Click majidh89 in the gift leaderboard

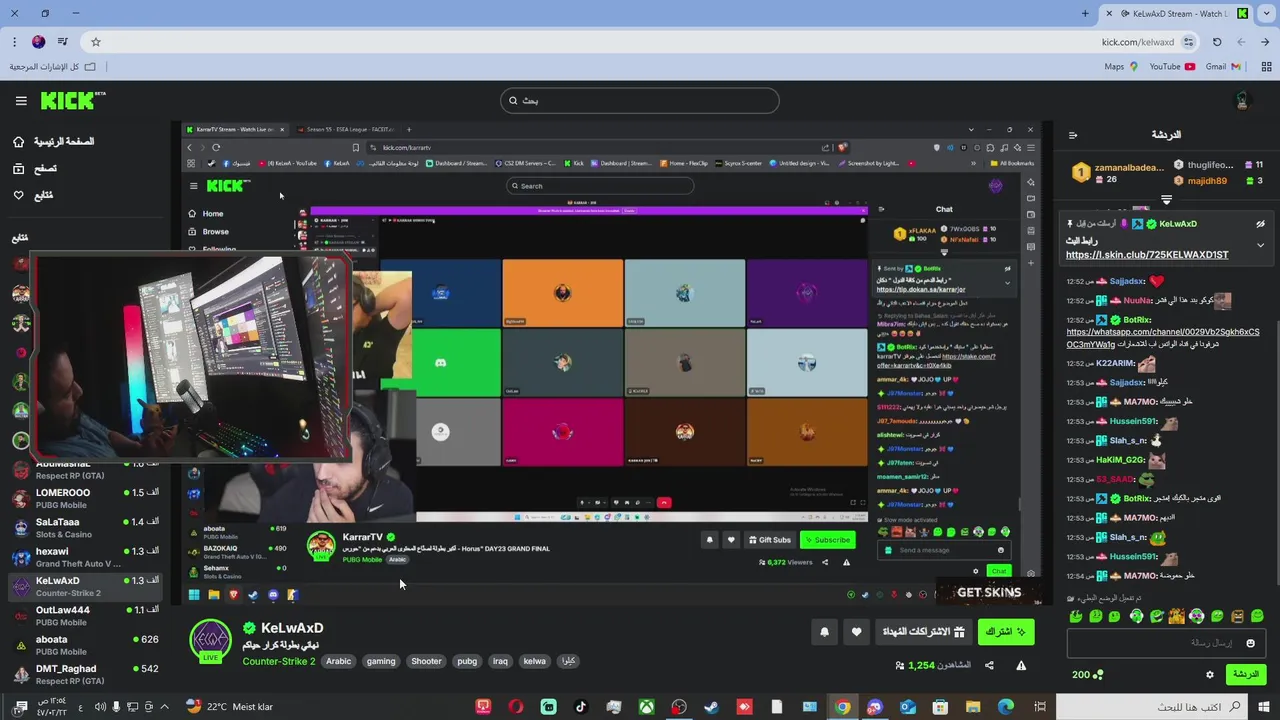point(1207,181)
